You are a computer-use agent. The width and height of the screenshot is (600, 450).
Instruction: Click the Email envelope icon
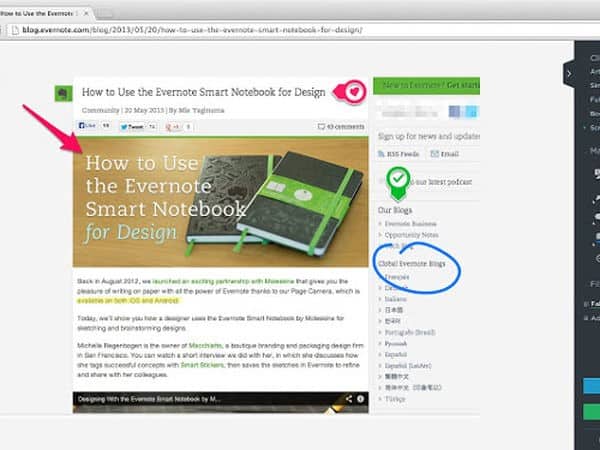click(x=434, y=154)
